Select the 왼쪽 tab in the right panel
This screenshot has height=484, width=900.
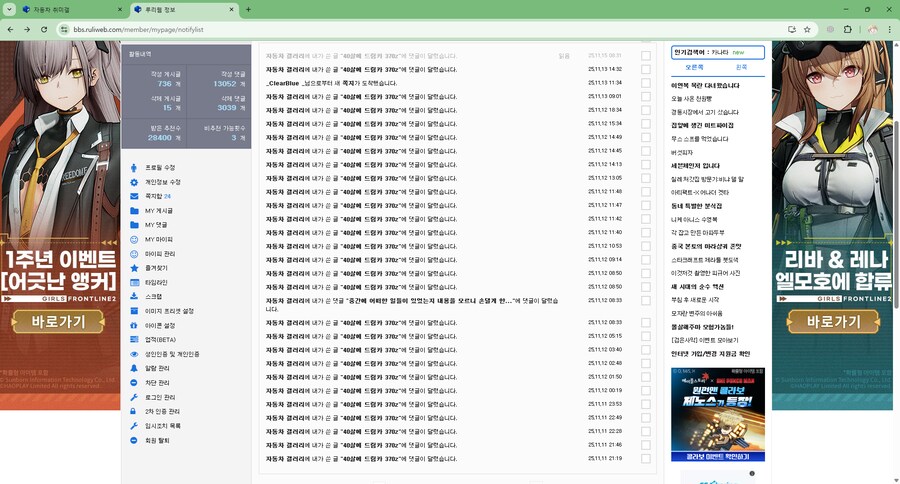point(741,67)
